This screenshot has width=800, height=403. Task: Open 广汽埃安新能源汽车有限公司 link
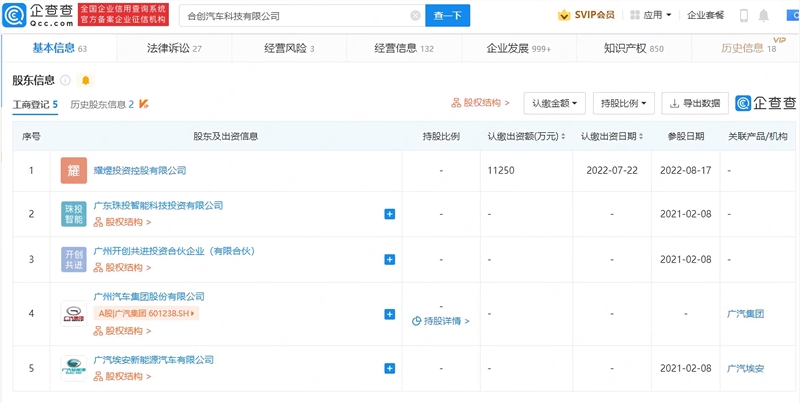154,360
